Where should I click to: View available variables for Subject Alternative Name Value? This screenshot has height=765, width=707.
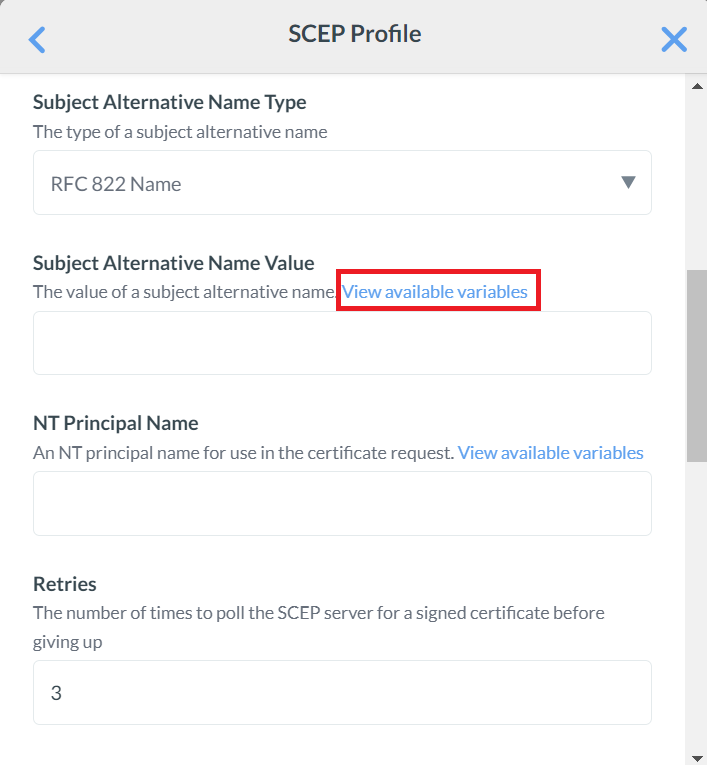[x=435, y=292]
